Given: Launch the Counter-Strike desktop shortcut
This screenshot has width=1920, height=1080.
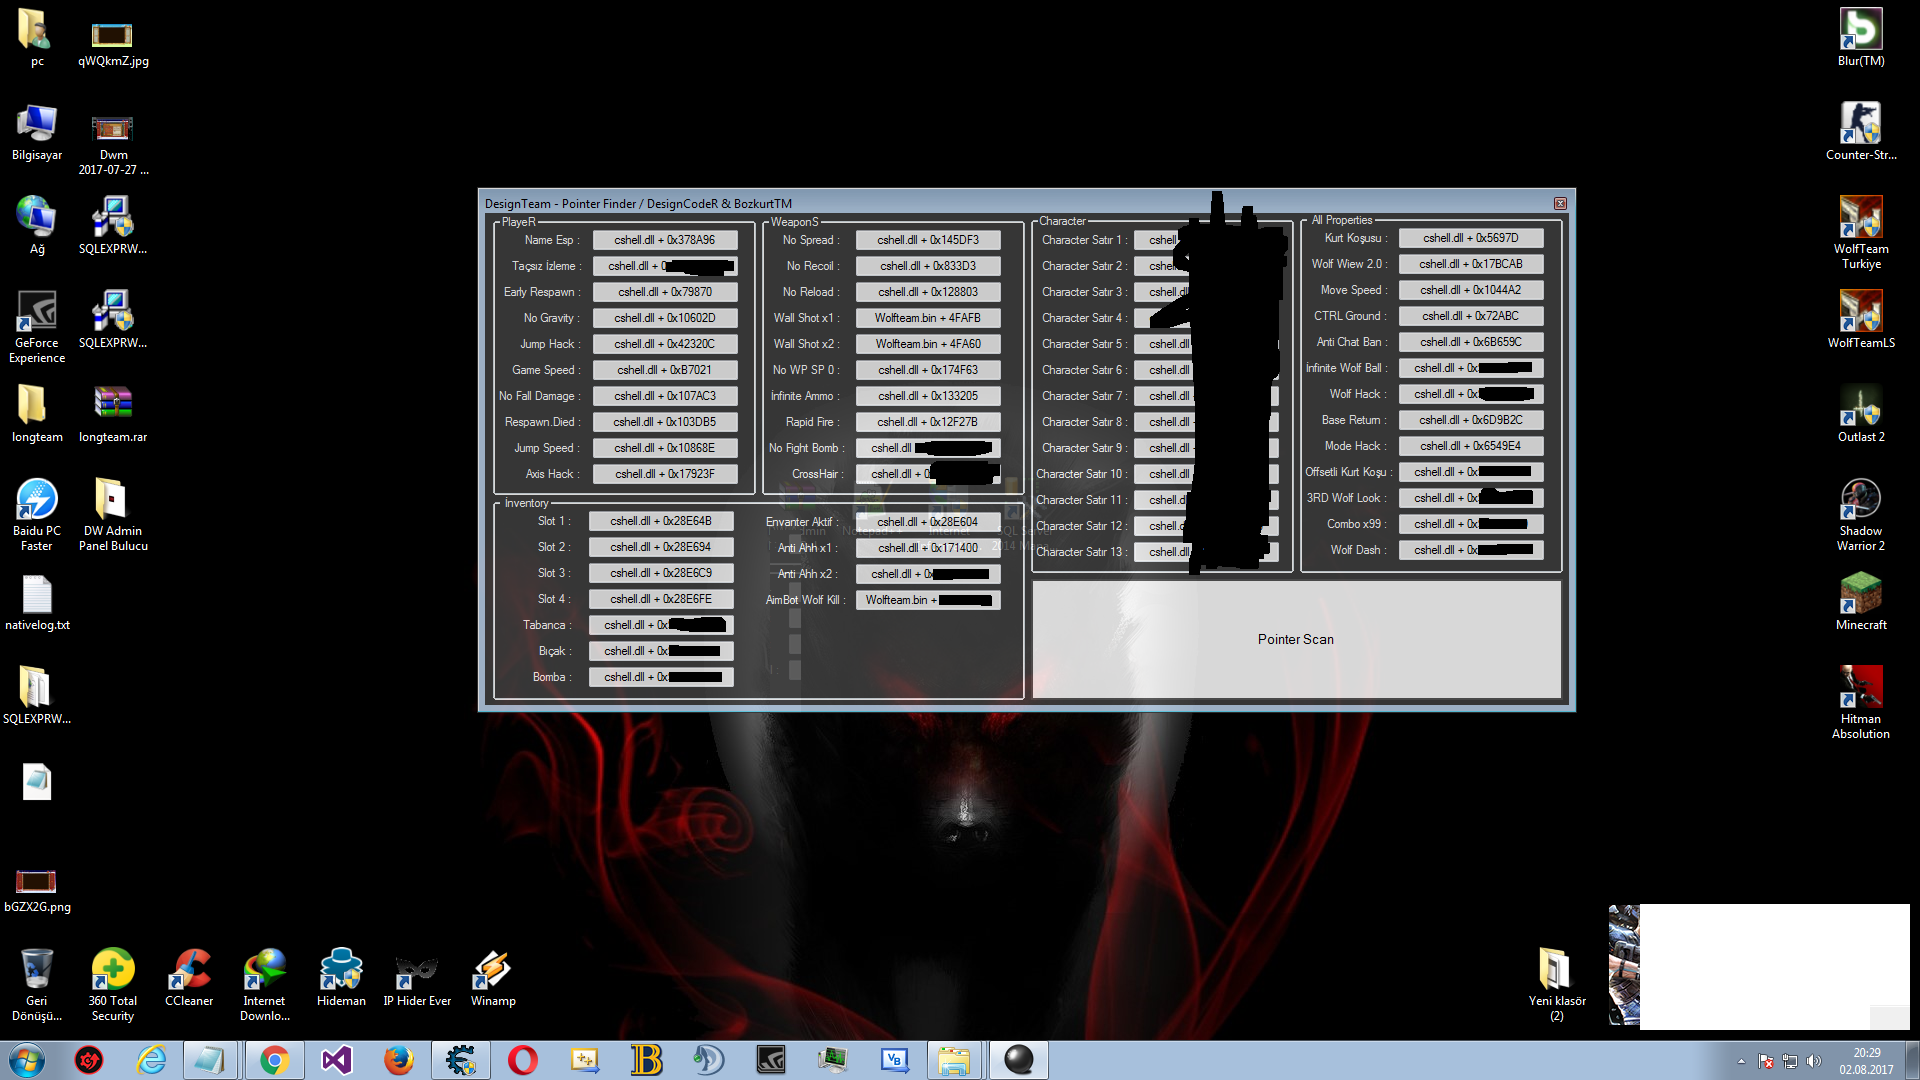Looking at the screenshot, I should point(1861,131).
